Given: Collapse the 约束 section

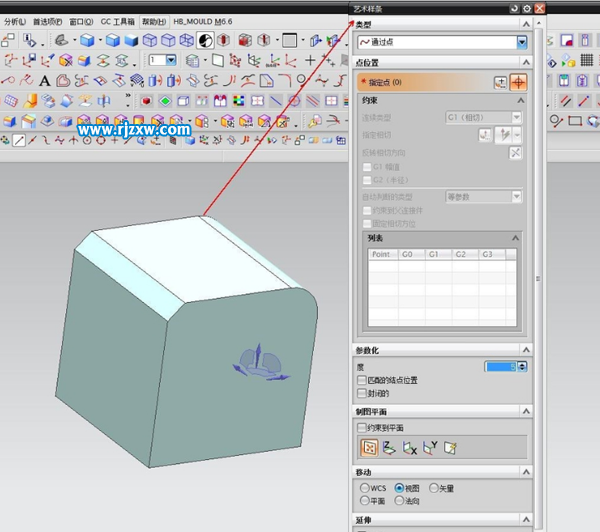Looking at the screenshot, I should pos(520,101).
